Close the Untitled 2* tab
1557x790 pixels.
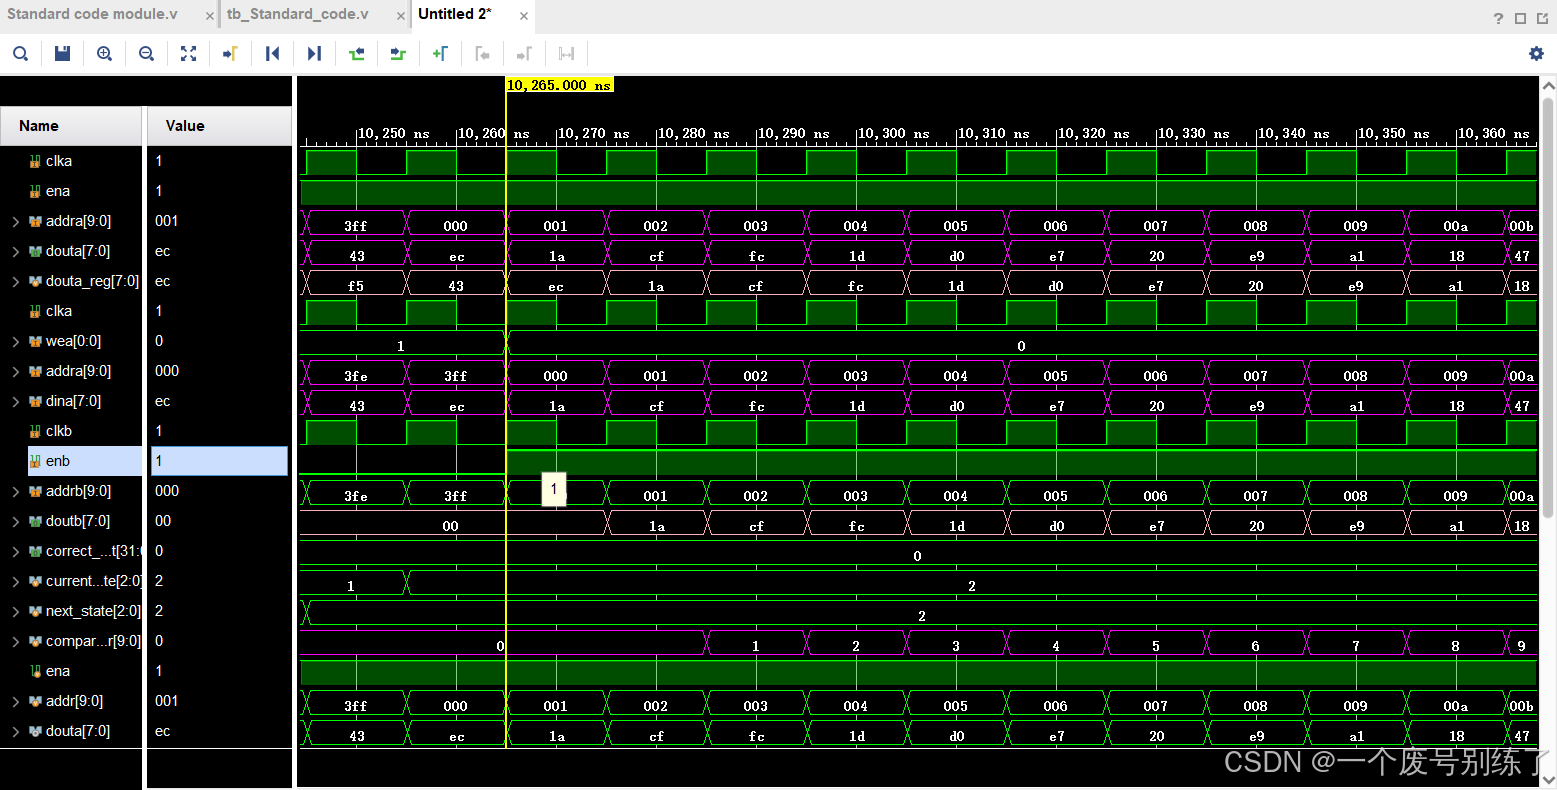524,16
